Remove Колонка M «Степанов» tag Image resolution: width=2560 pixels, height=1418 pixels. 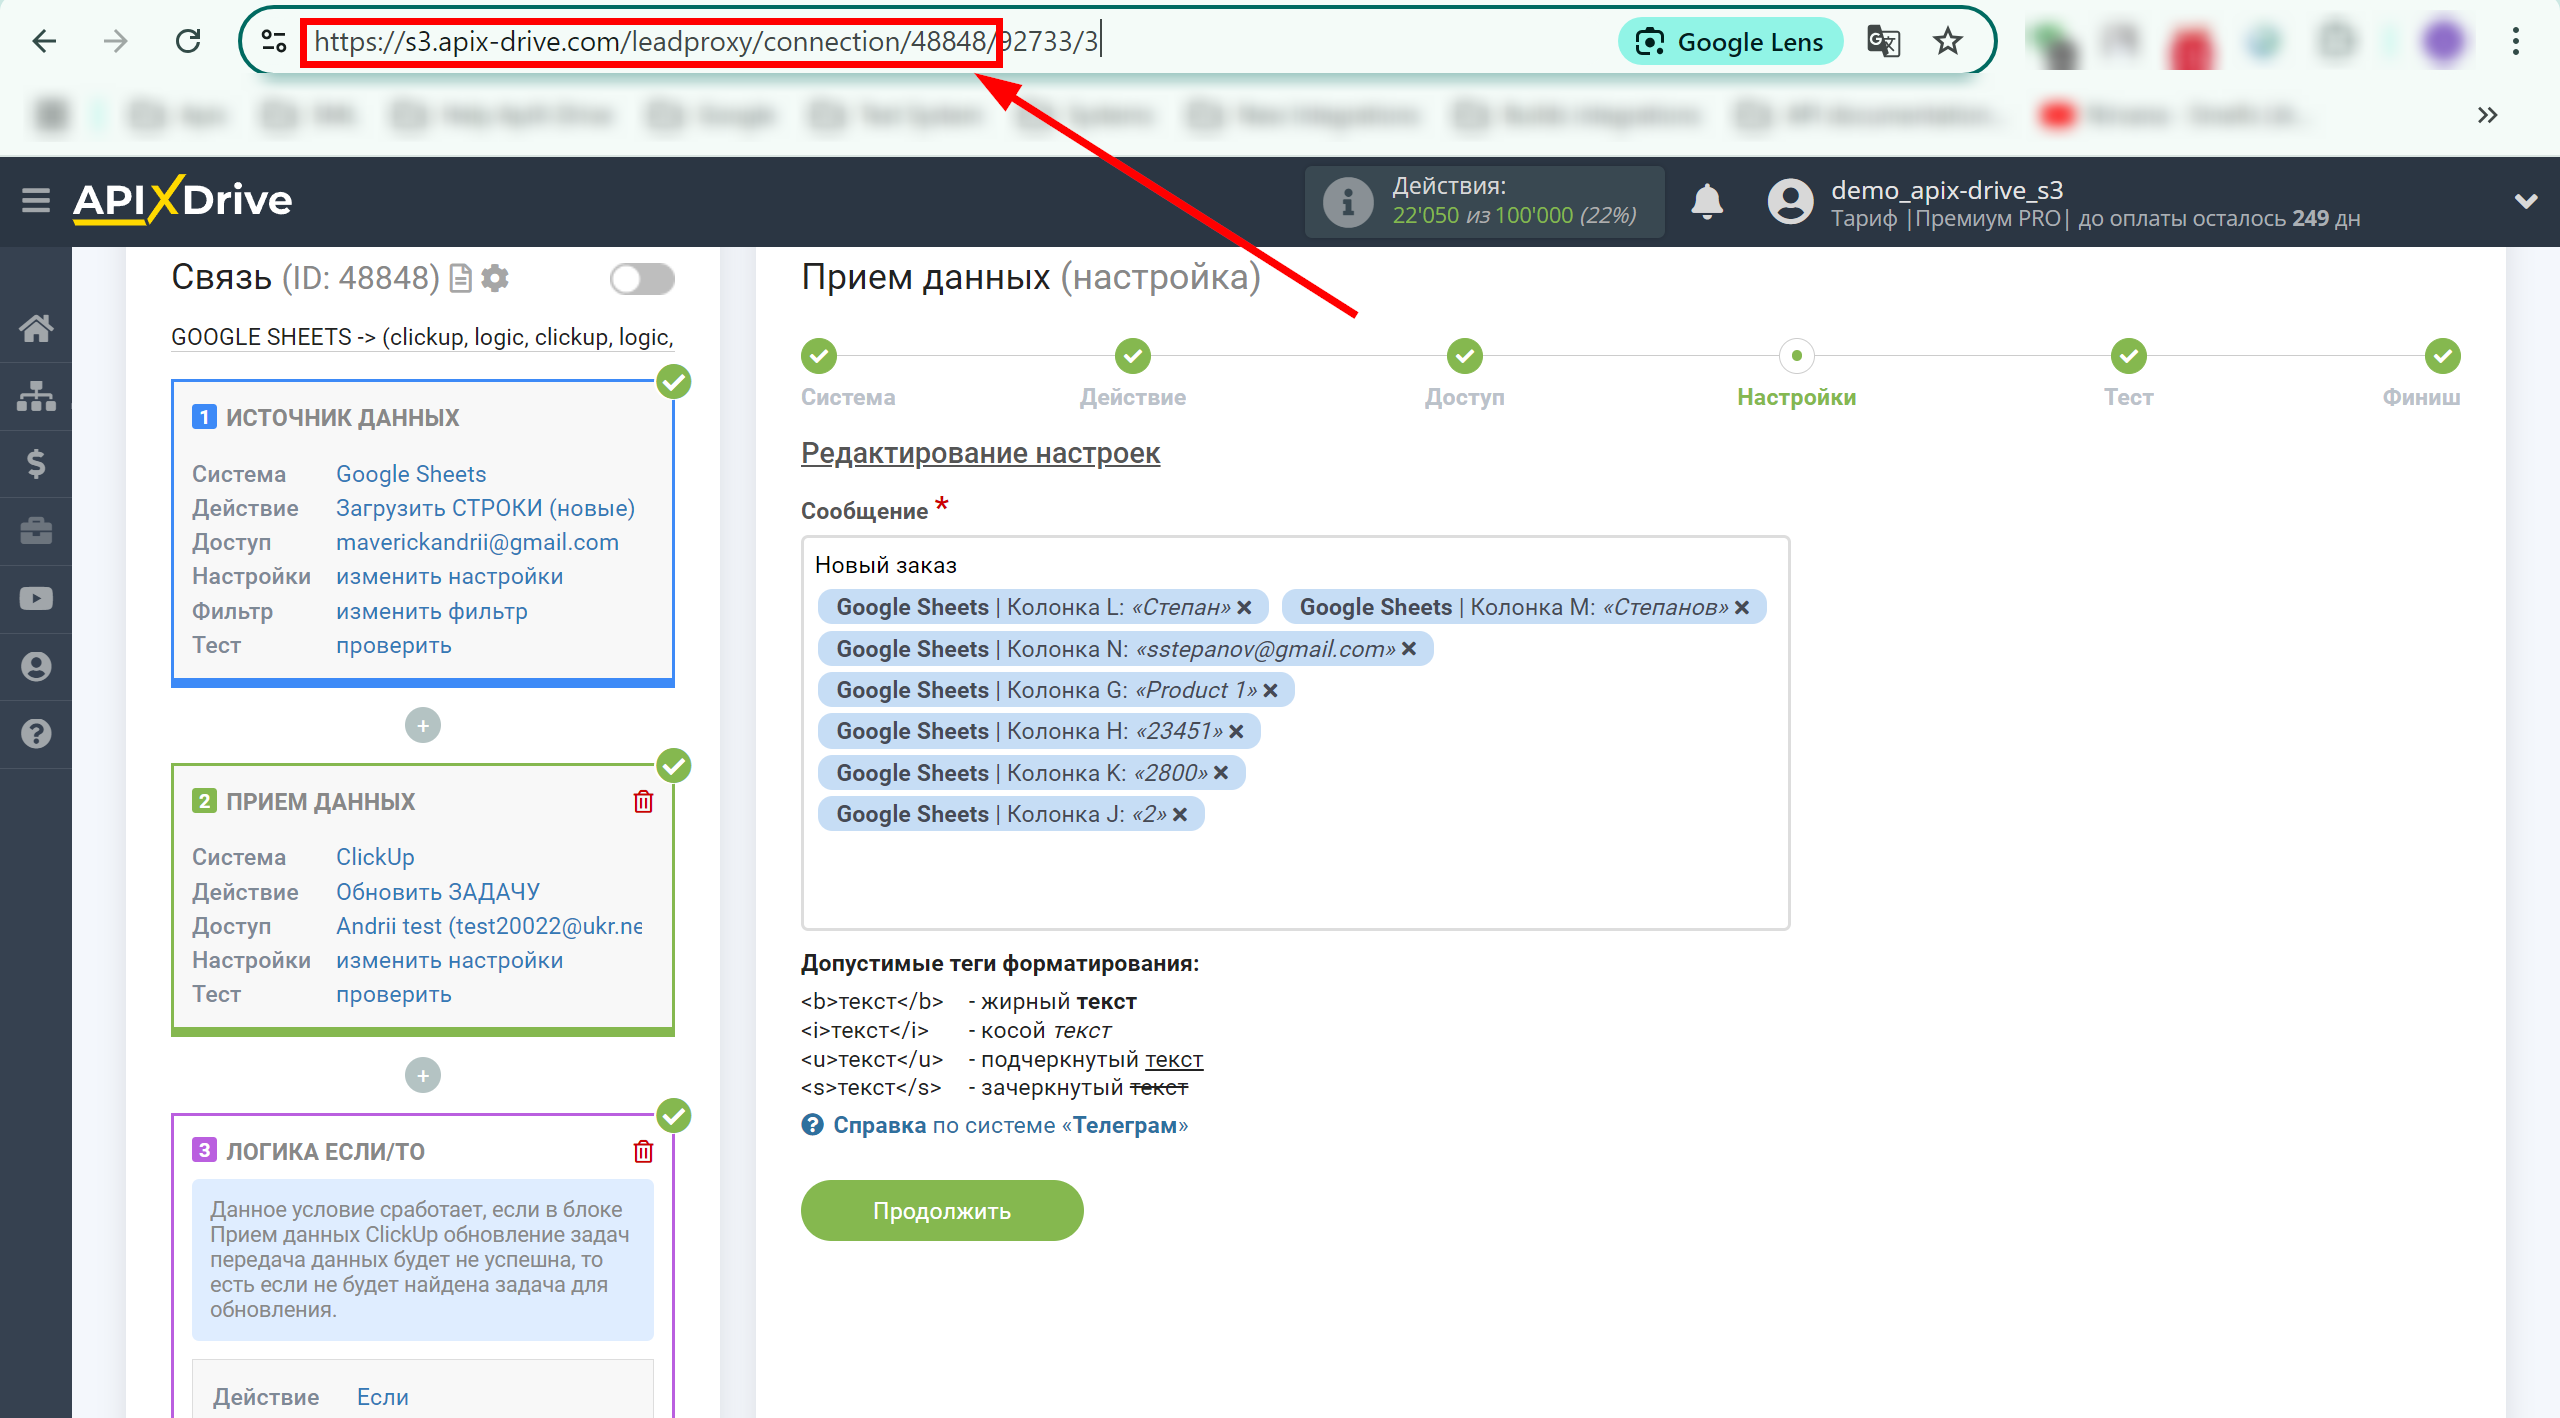(1742, 607)
